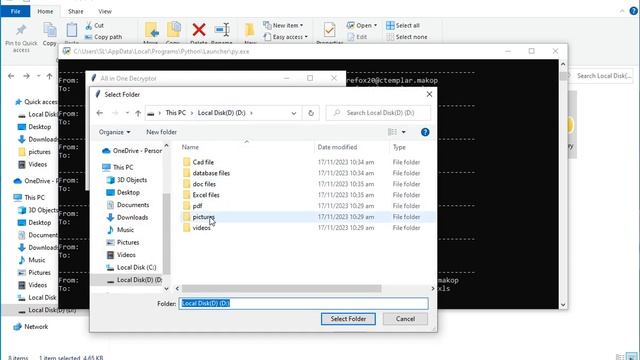The image size is (640, 360).
Task: Go back in Select Folder dialog
Action: click(x=100, y=113)
